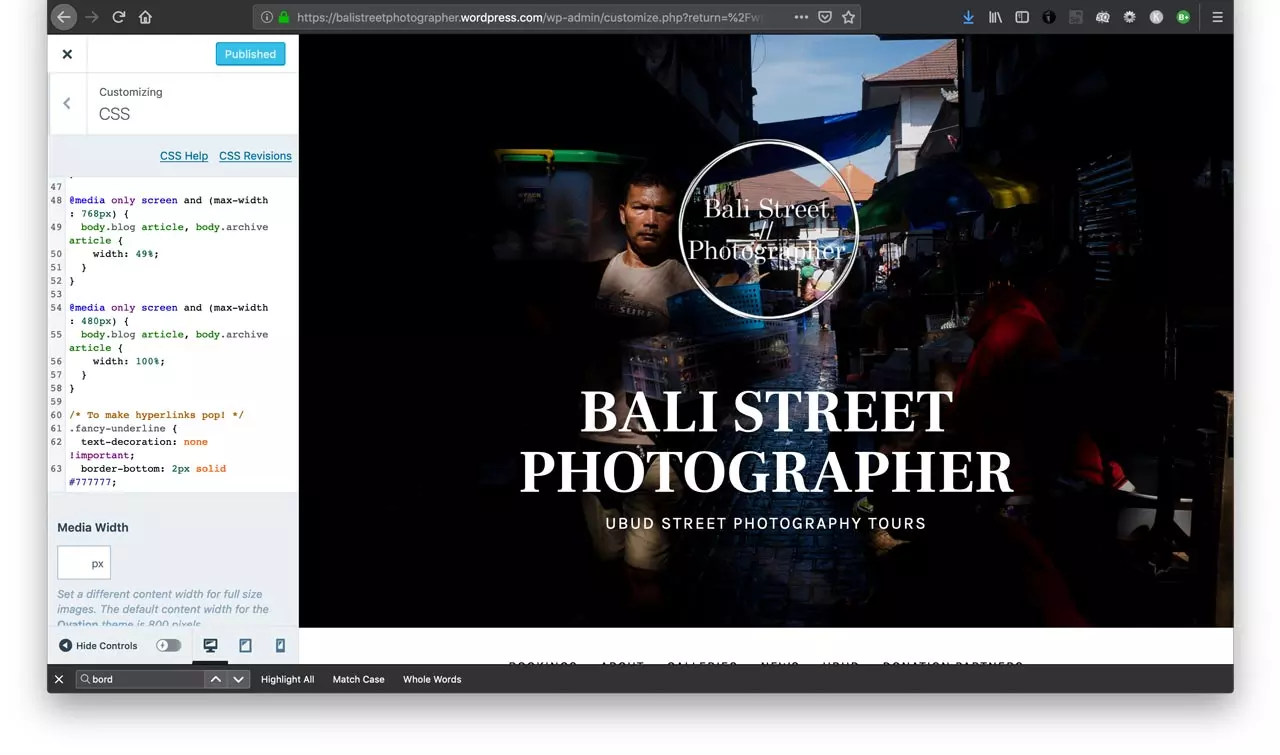The image size is (1280, 755).
Task: Go back with Firefox's back arrow
Action: [x=63, y=17]
